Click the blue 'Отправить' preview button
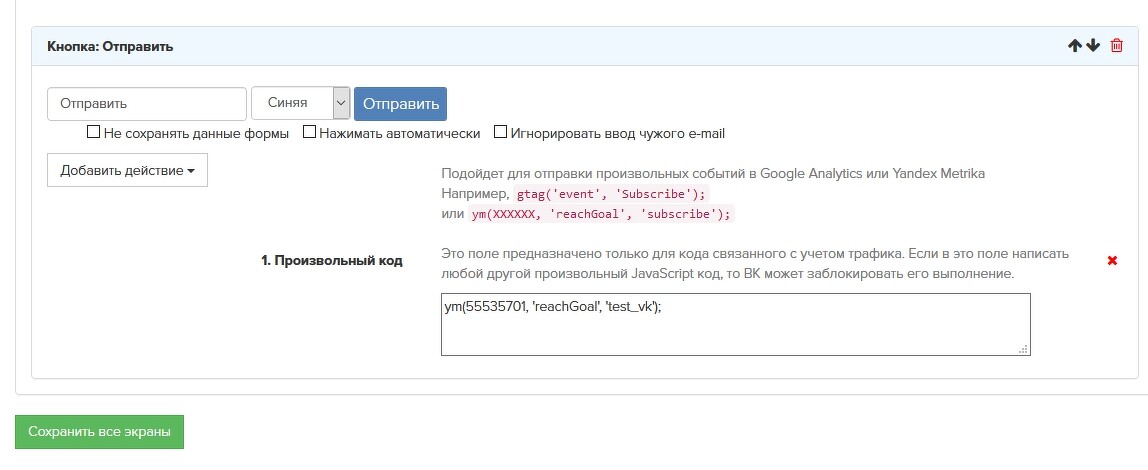The height and width of the screenshot is (470, 1148). 400,104
